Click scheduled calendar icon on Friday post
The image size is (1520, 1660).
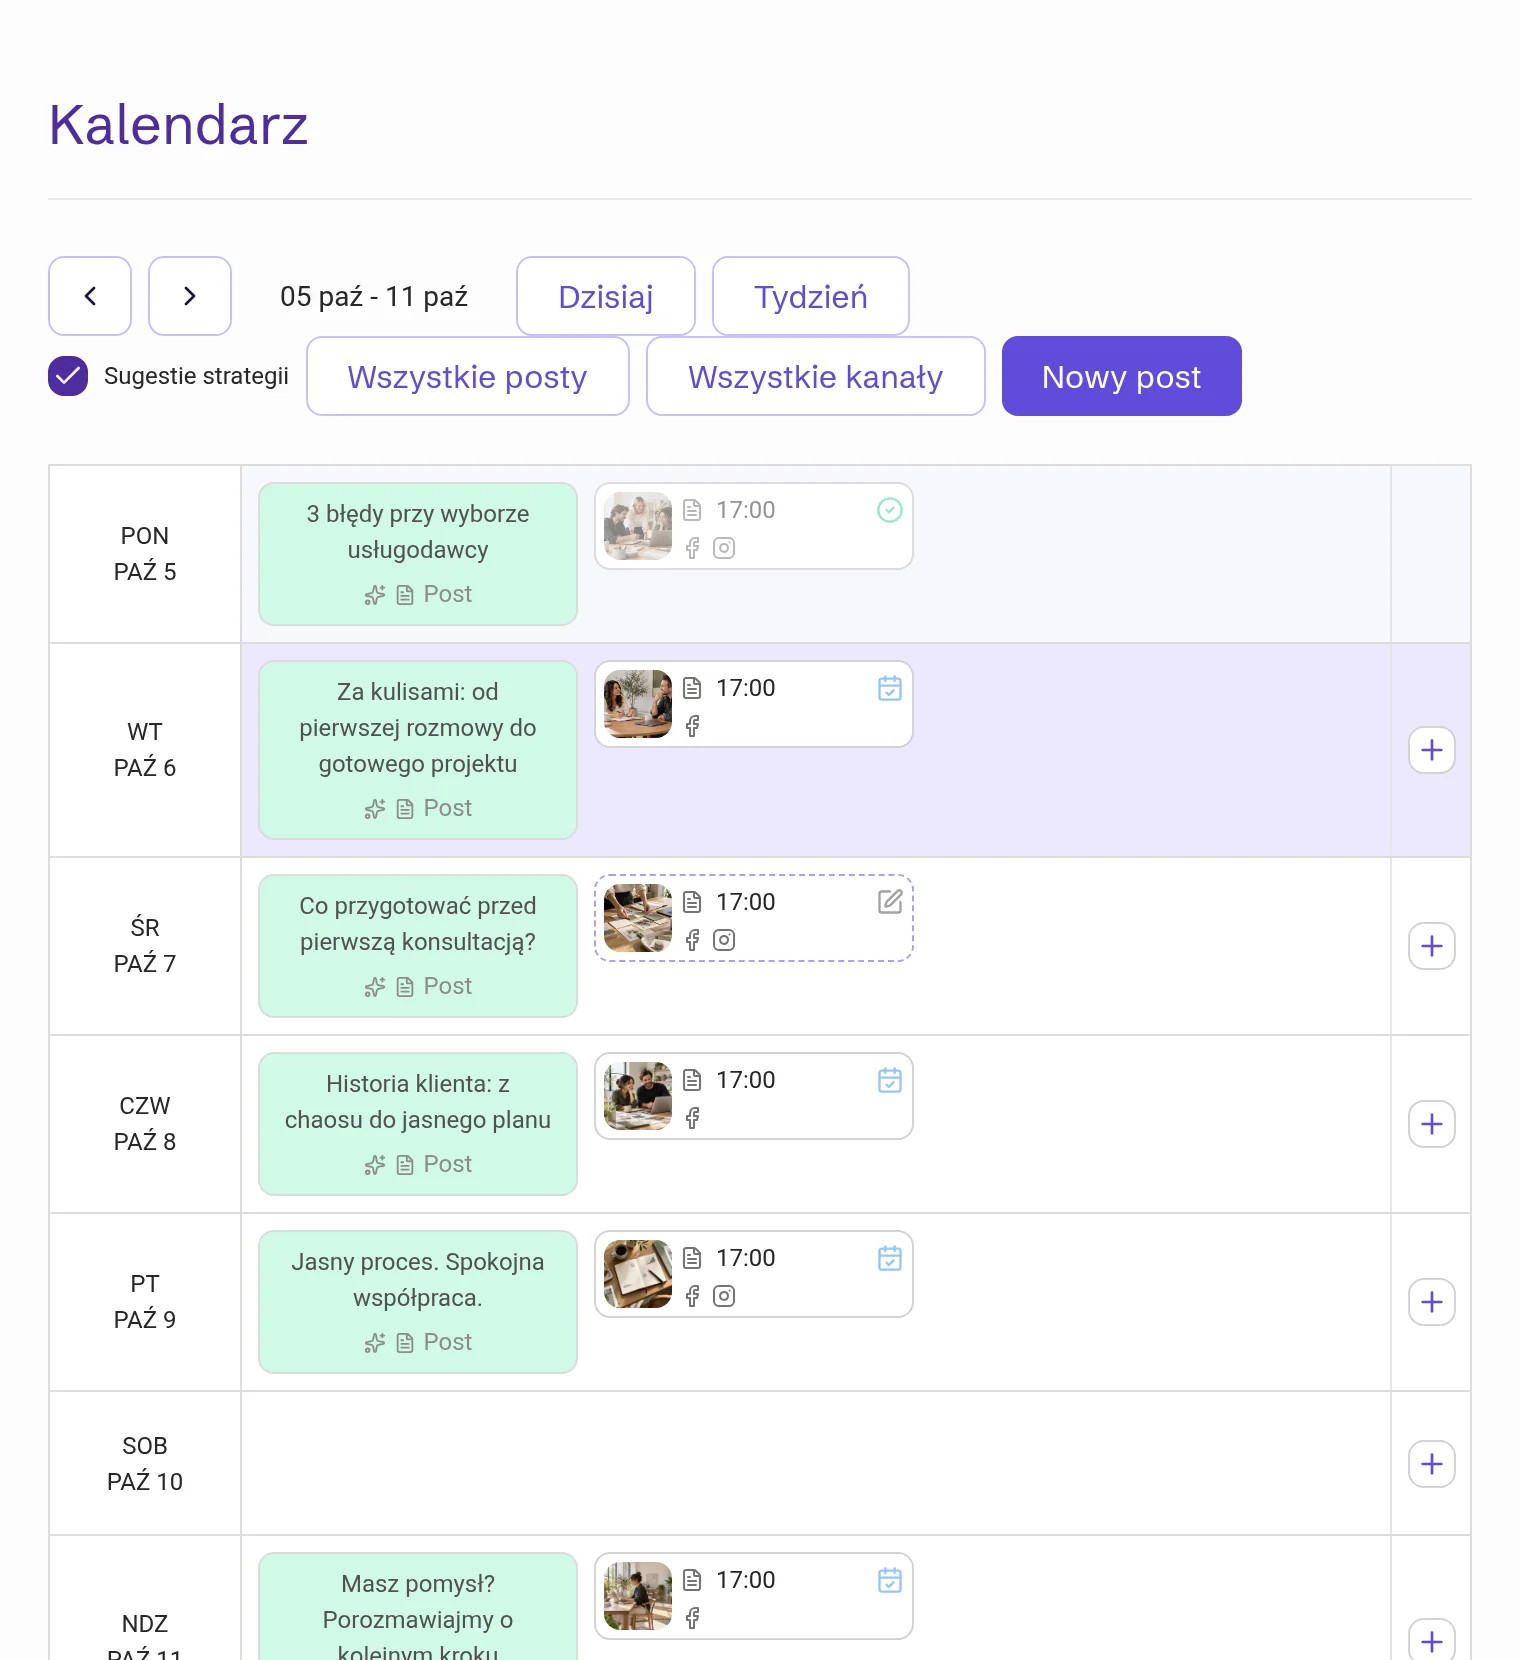[890, 1258]
